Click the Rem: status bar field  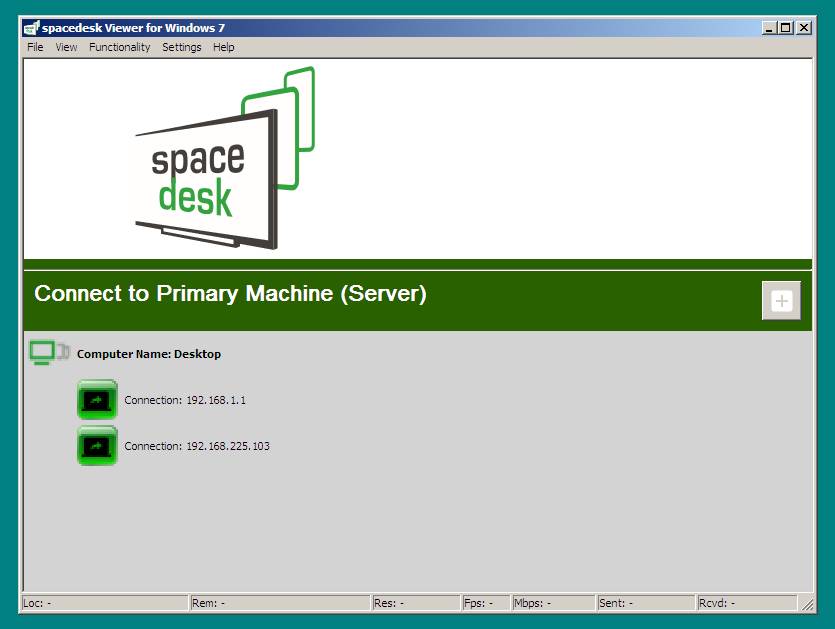pos(280,603)
